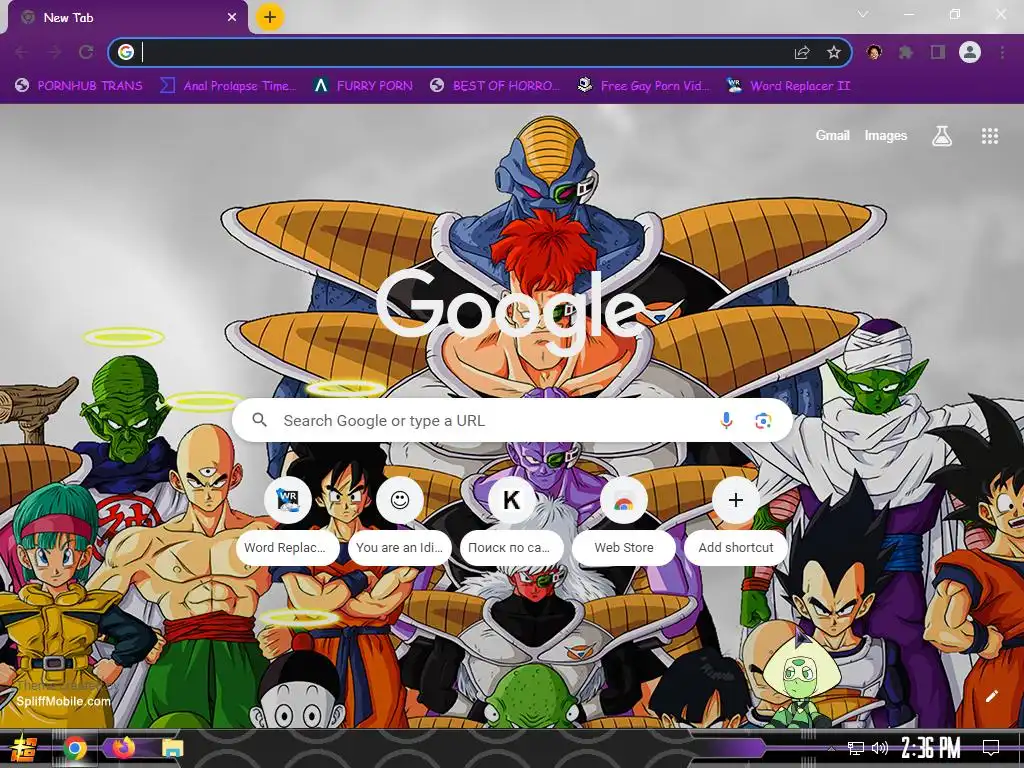This screenshot has width=1024, height=768.
Task: Show hidden tray icons chevron
Action: (x=831, y=748)
